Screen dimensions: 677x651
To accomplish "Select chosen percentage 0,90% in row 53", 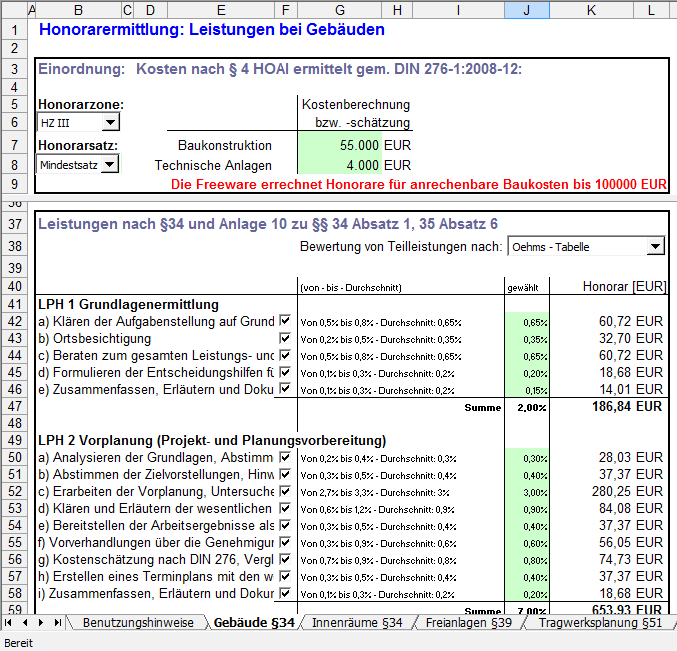I will tap(527, 509).
